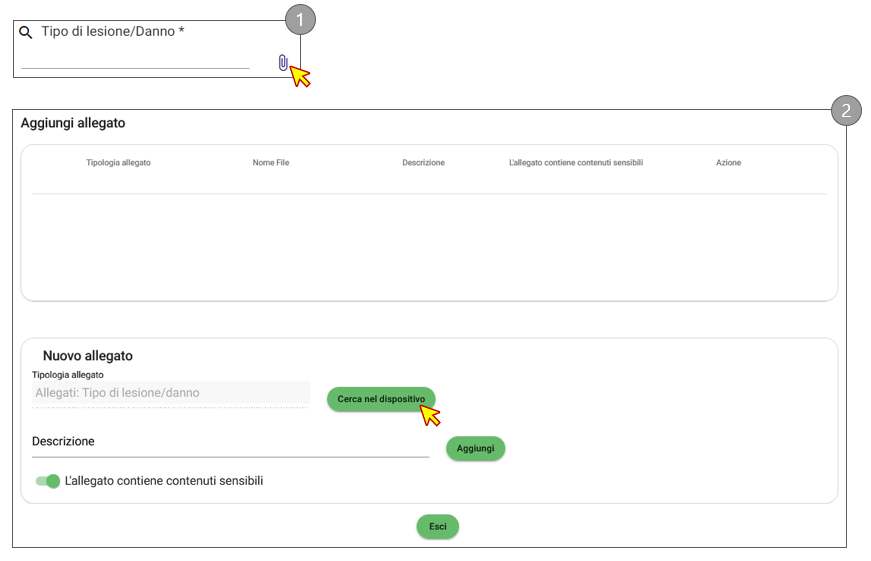
Task: Click the magnifier search icon
Action: click(x=27, y=33)
